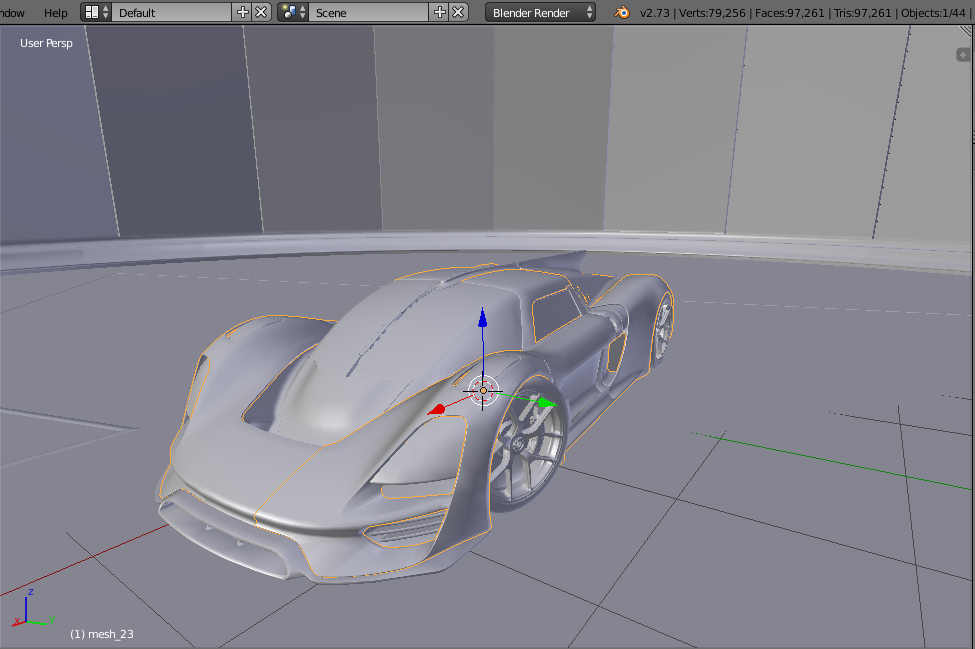Image resolution: width=975 pixels, height=649 pixels.
Task: Click the red X-axis manipulator arrow
Action: pos(437,410)
